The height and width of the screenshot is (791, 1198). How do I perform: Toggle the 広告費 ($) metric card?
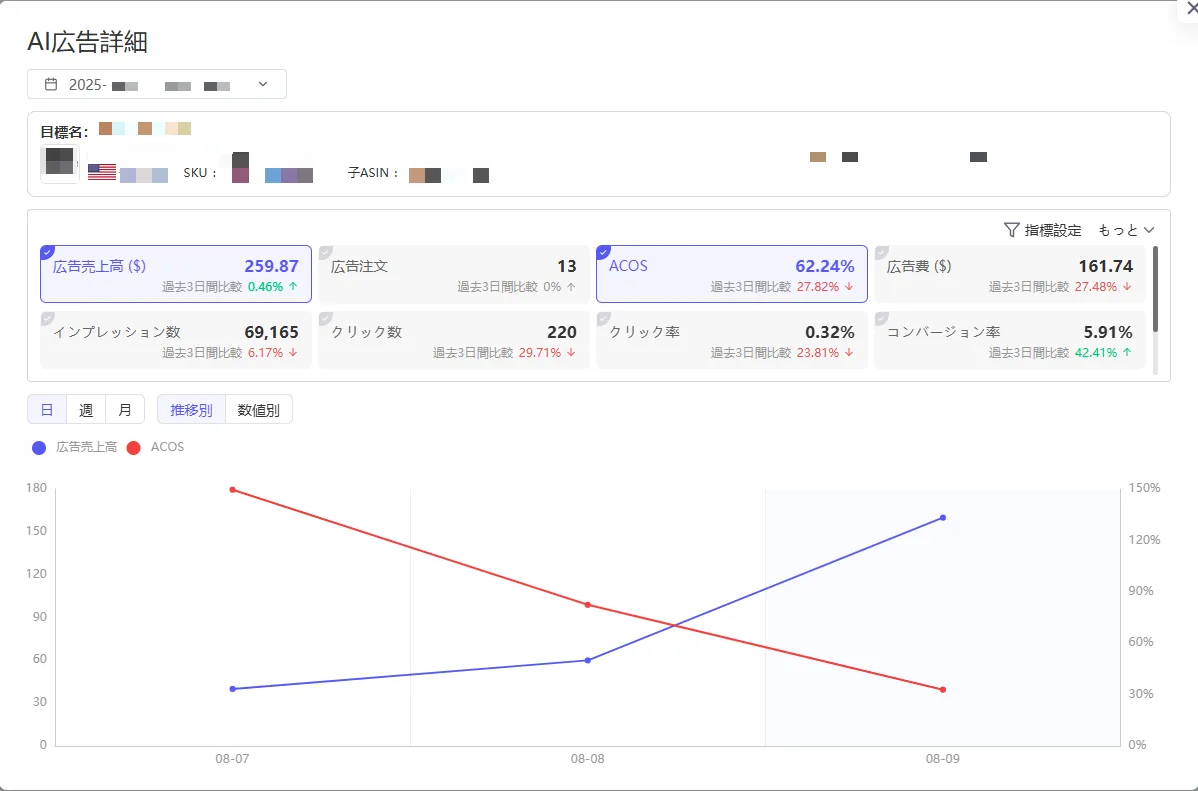click(1010, 274)
